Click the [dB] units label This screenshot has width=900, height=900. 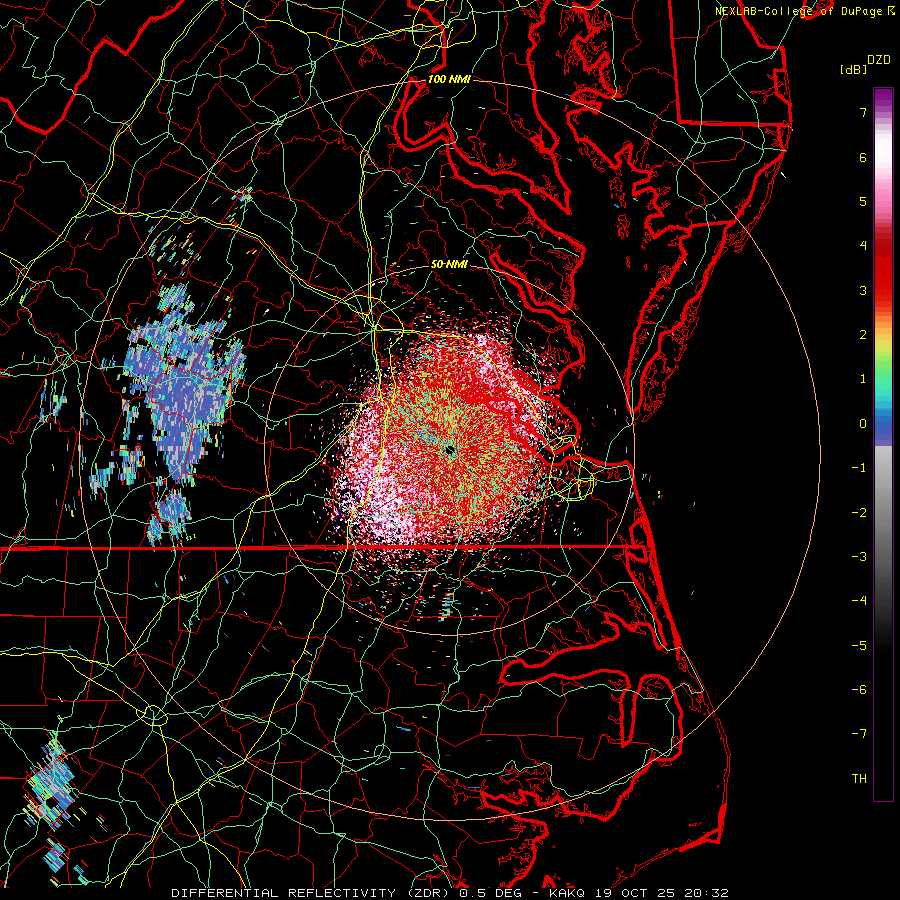854,69
